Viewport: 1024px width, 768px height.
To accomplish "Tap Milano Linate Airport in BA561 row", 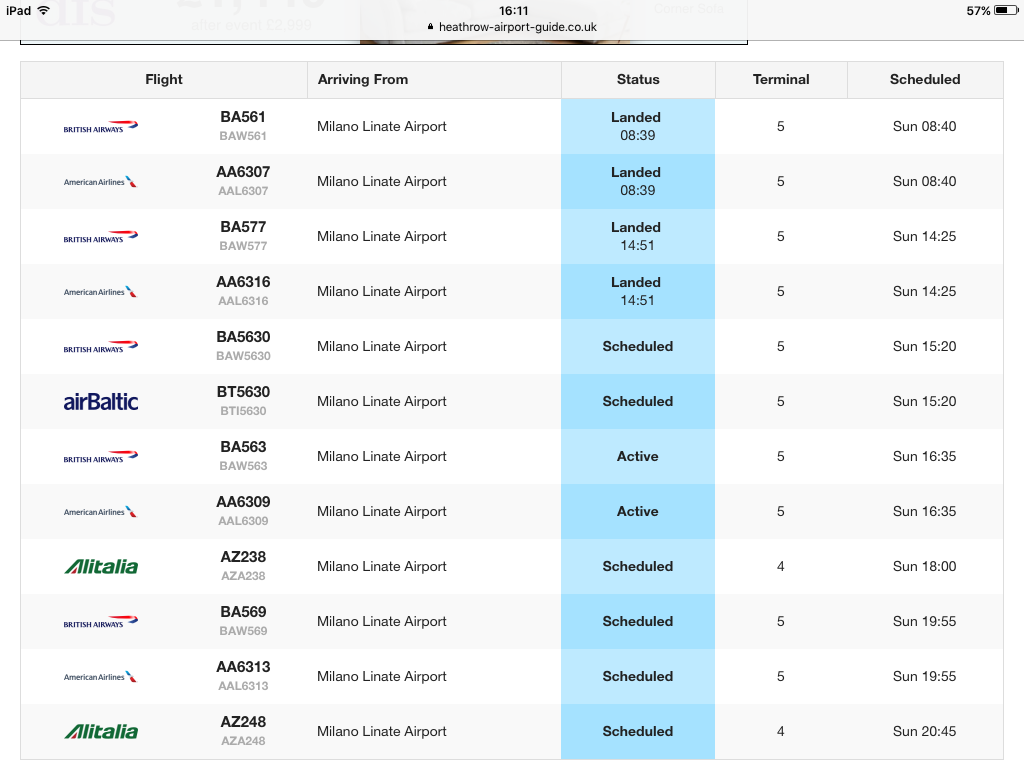I will 381,126.
